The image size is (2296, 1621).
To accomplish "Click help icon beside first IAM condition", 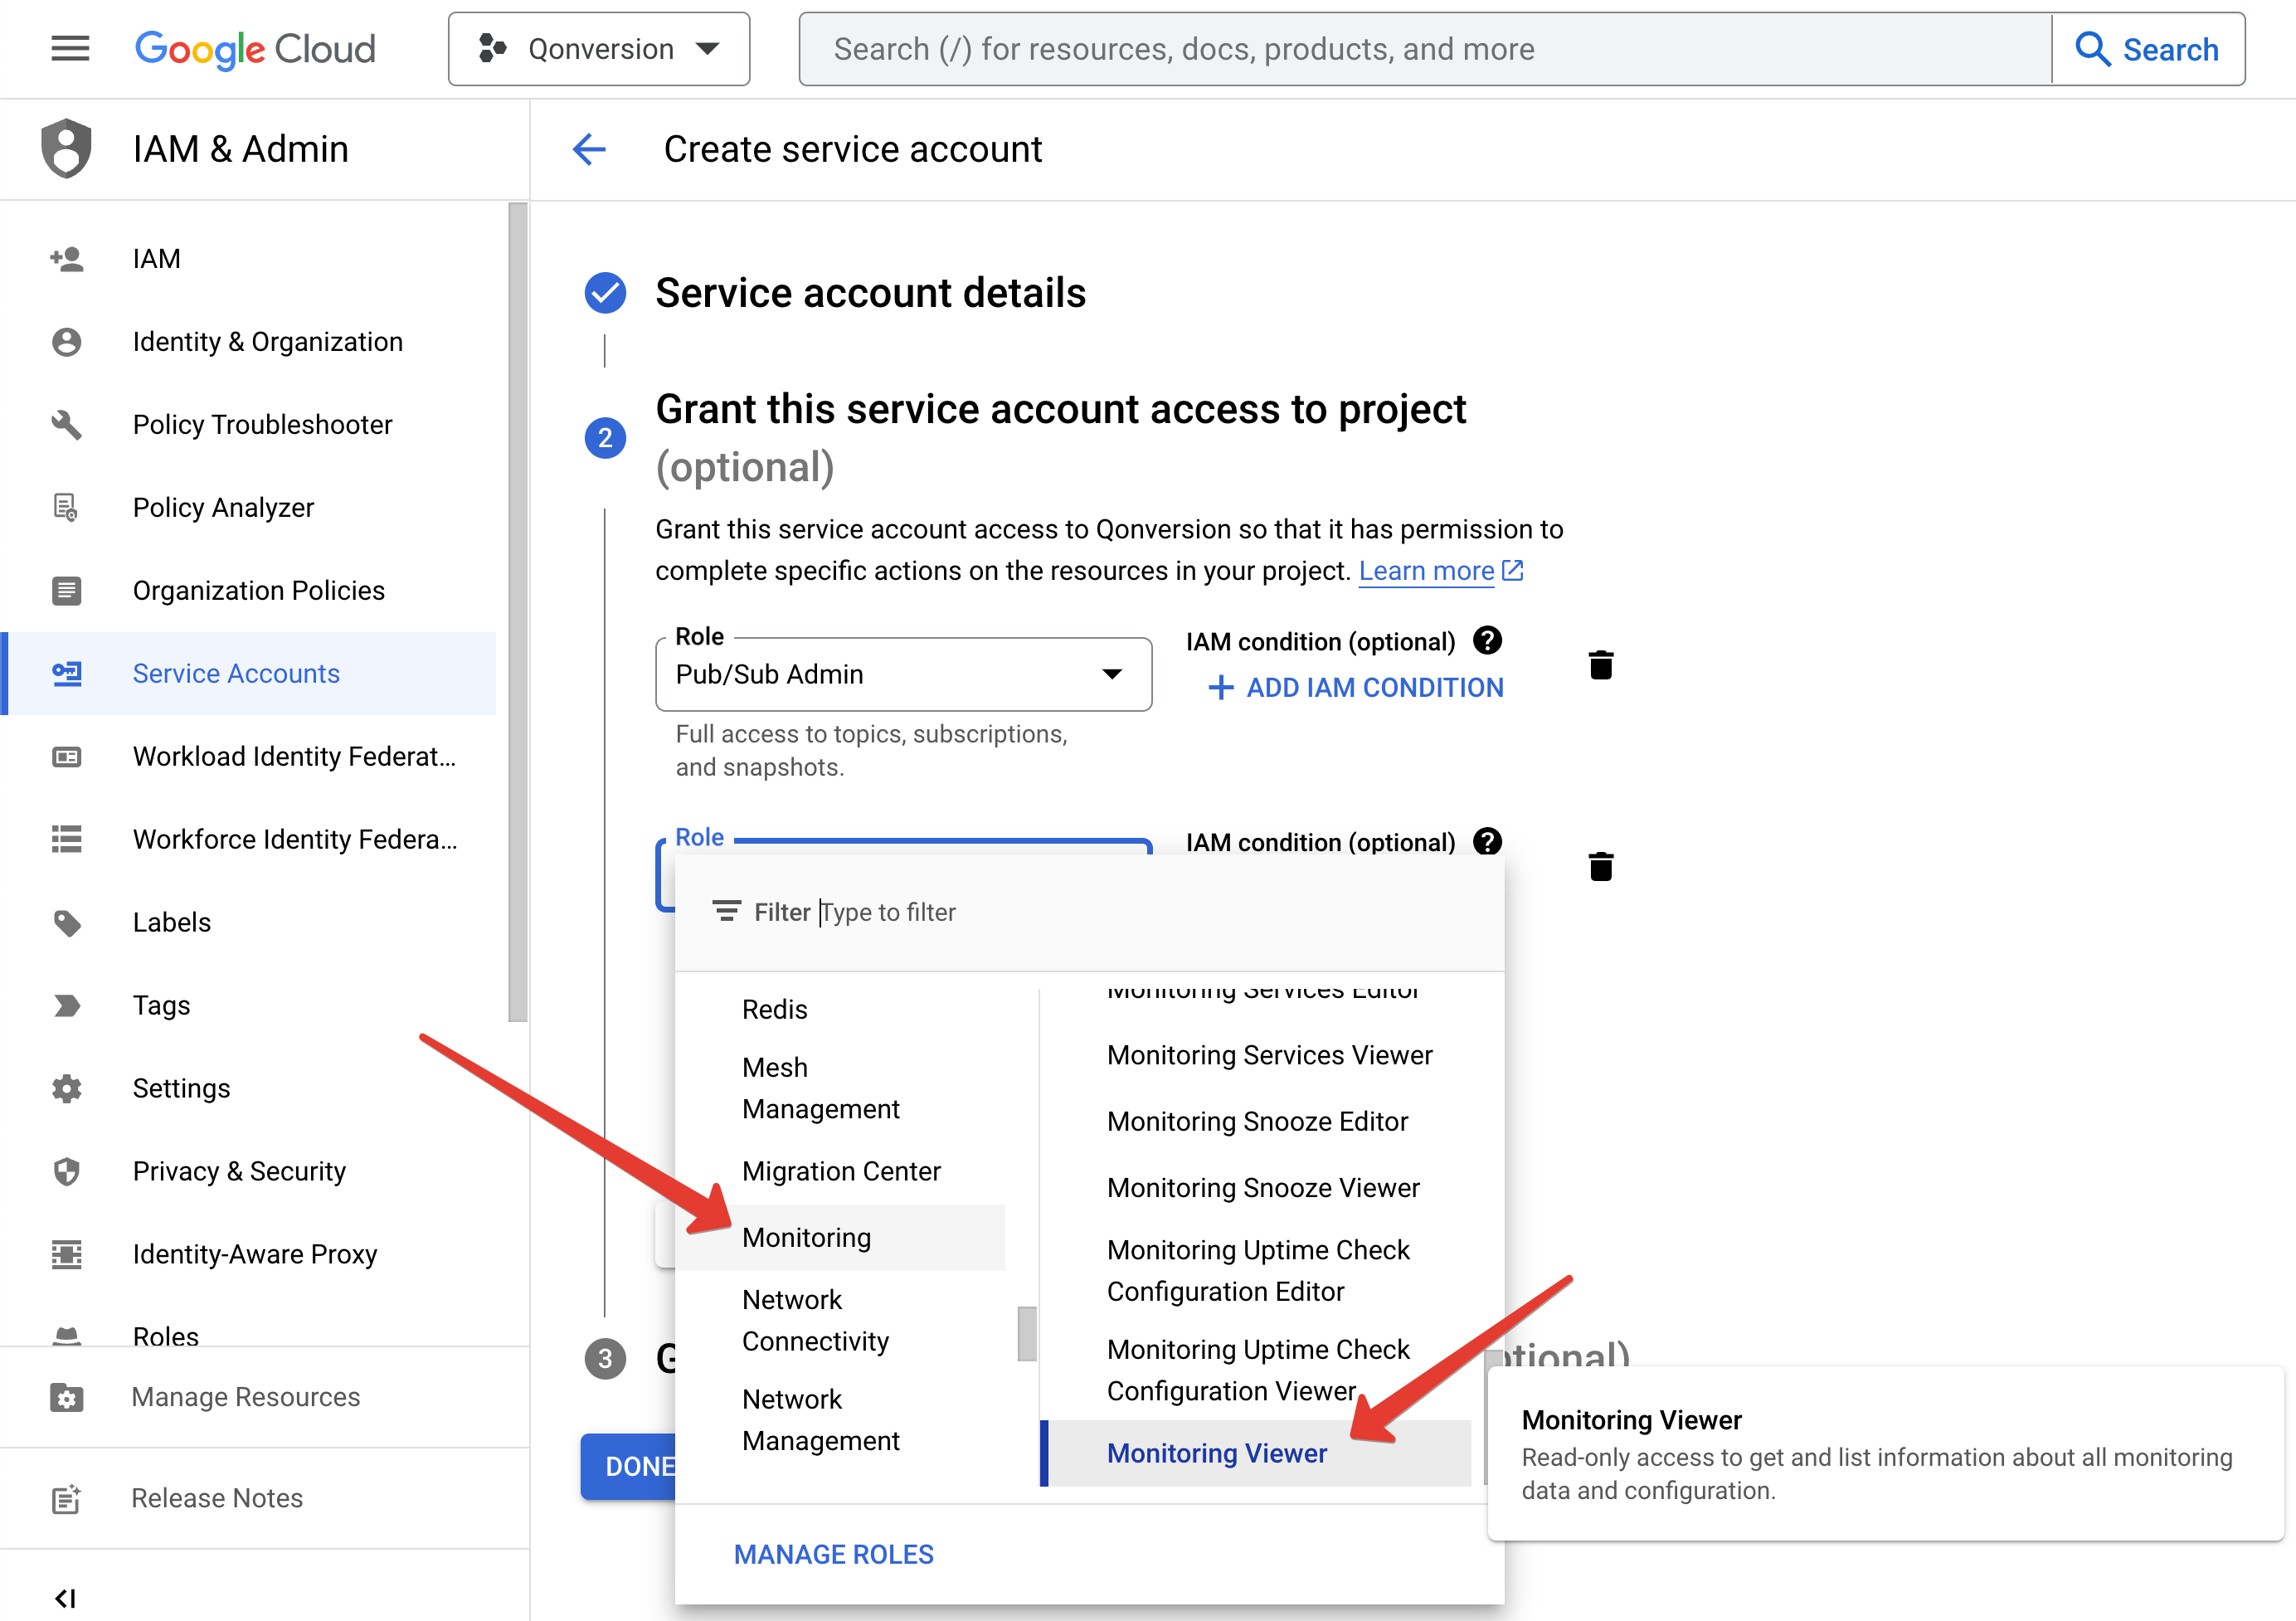I will click(x=1487, y=640).
